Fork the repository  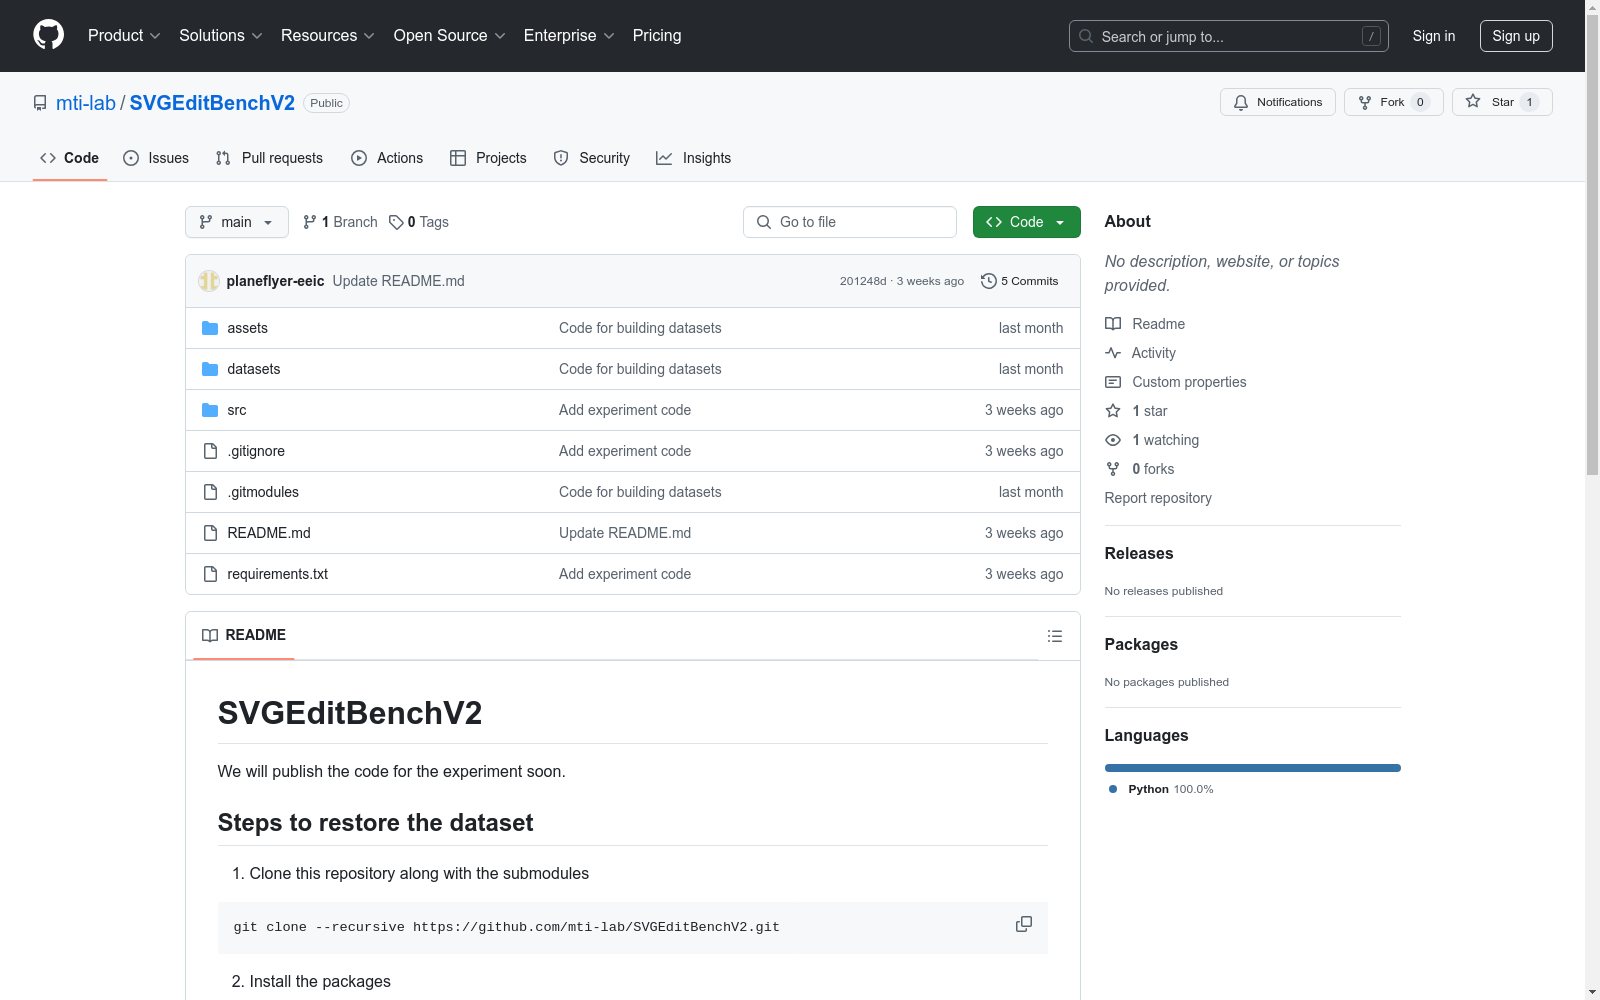(1394, 102)
